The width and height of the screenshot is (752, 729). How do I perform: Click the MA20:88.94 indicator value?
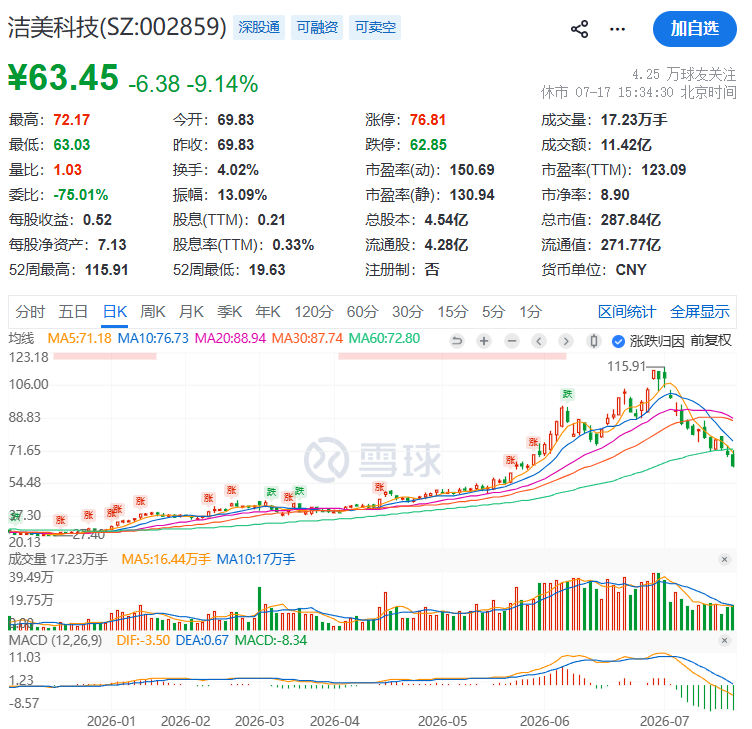(x=230, y=339)
